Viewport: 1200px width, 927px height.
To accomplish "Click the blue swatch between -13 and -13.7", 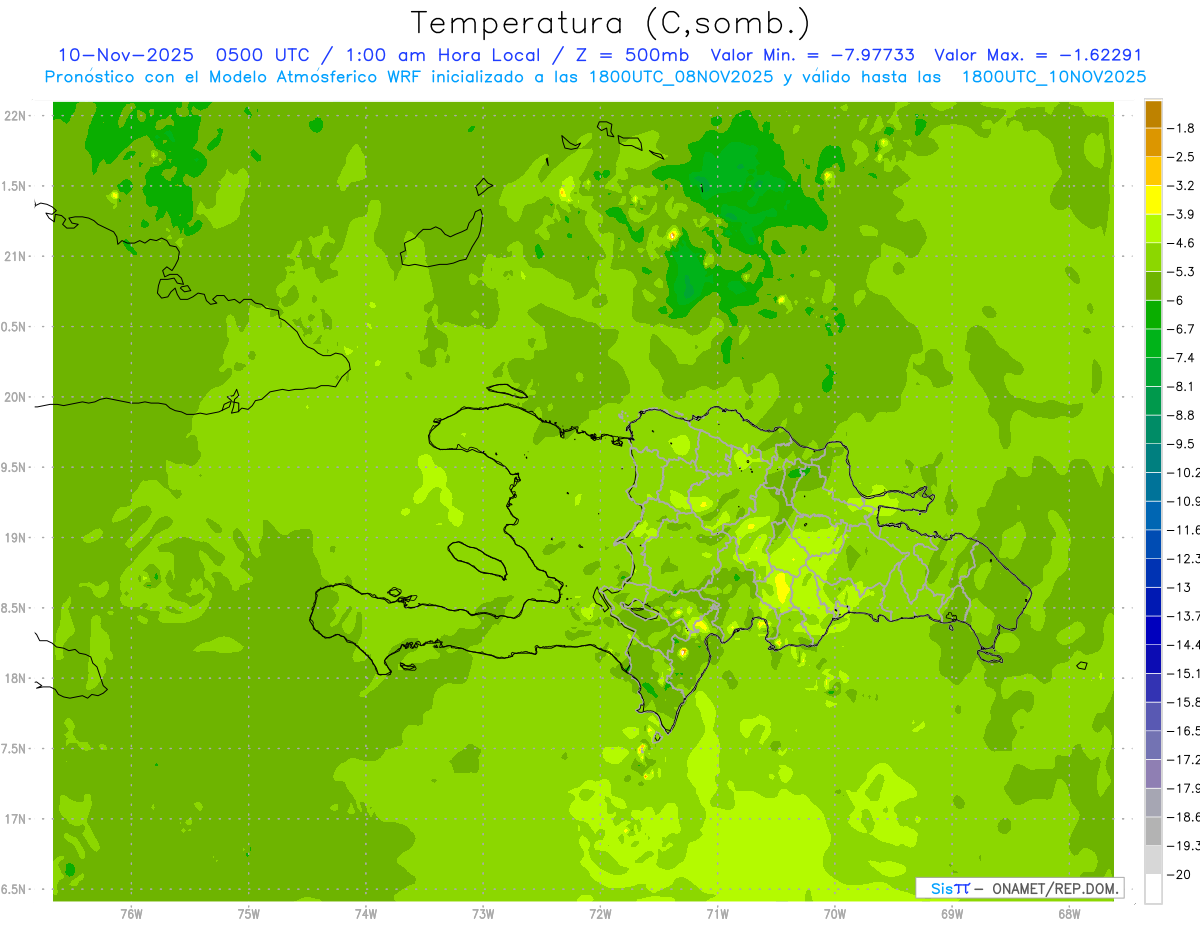I will tap(1153, 601).
